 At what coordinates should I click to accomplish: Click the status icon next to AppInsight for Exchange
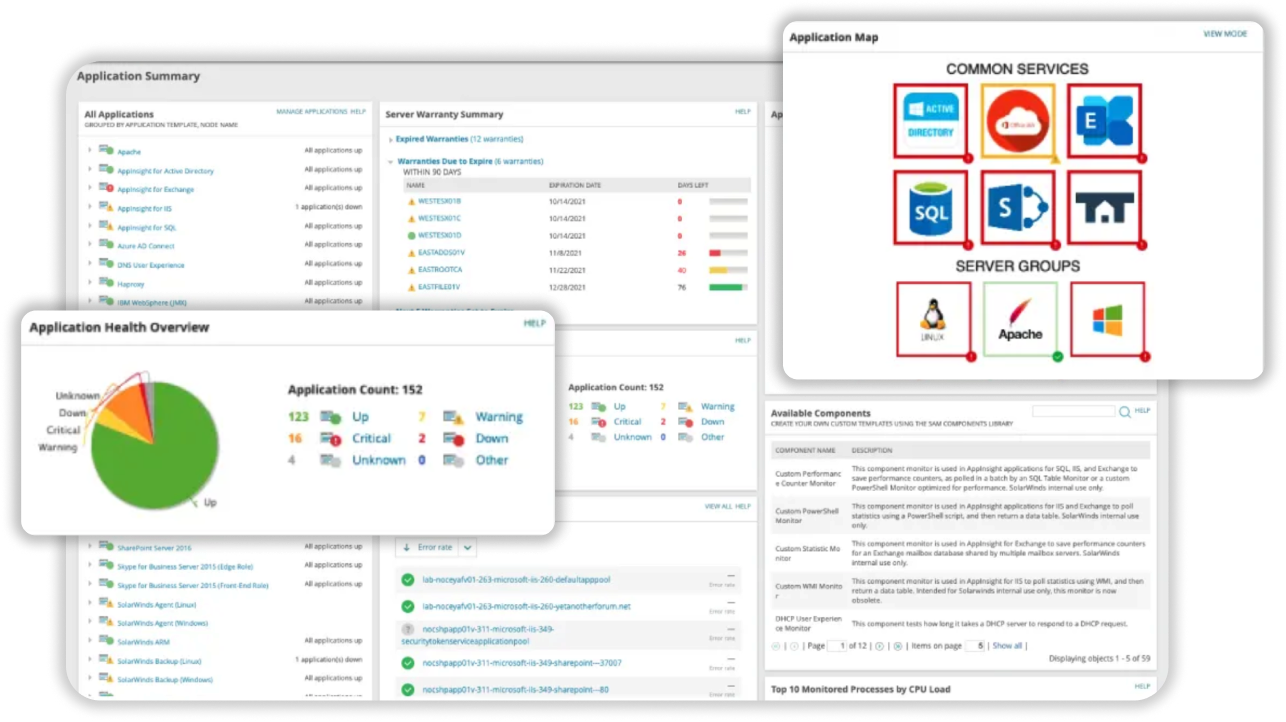click(x=106, y=188)
